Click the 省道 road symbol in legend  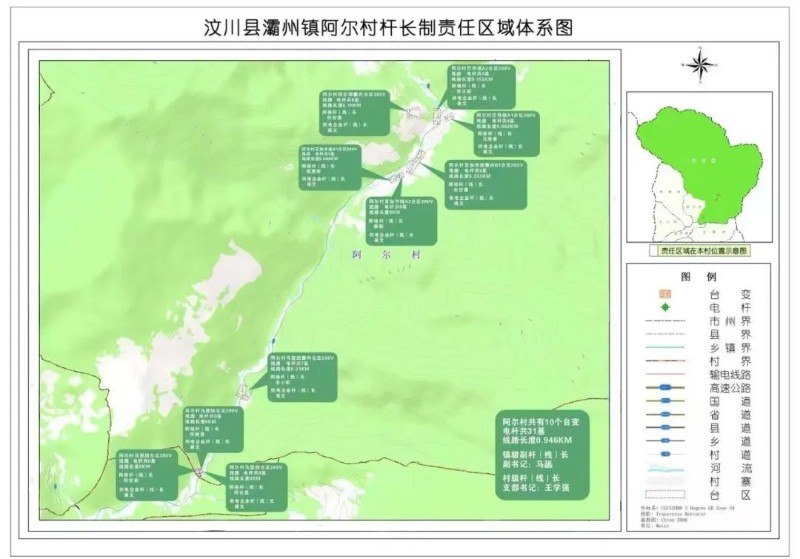(665, 414)
